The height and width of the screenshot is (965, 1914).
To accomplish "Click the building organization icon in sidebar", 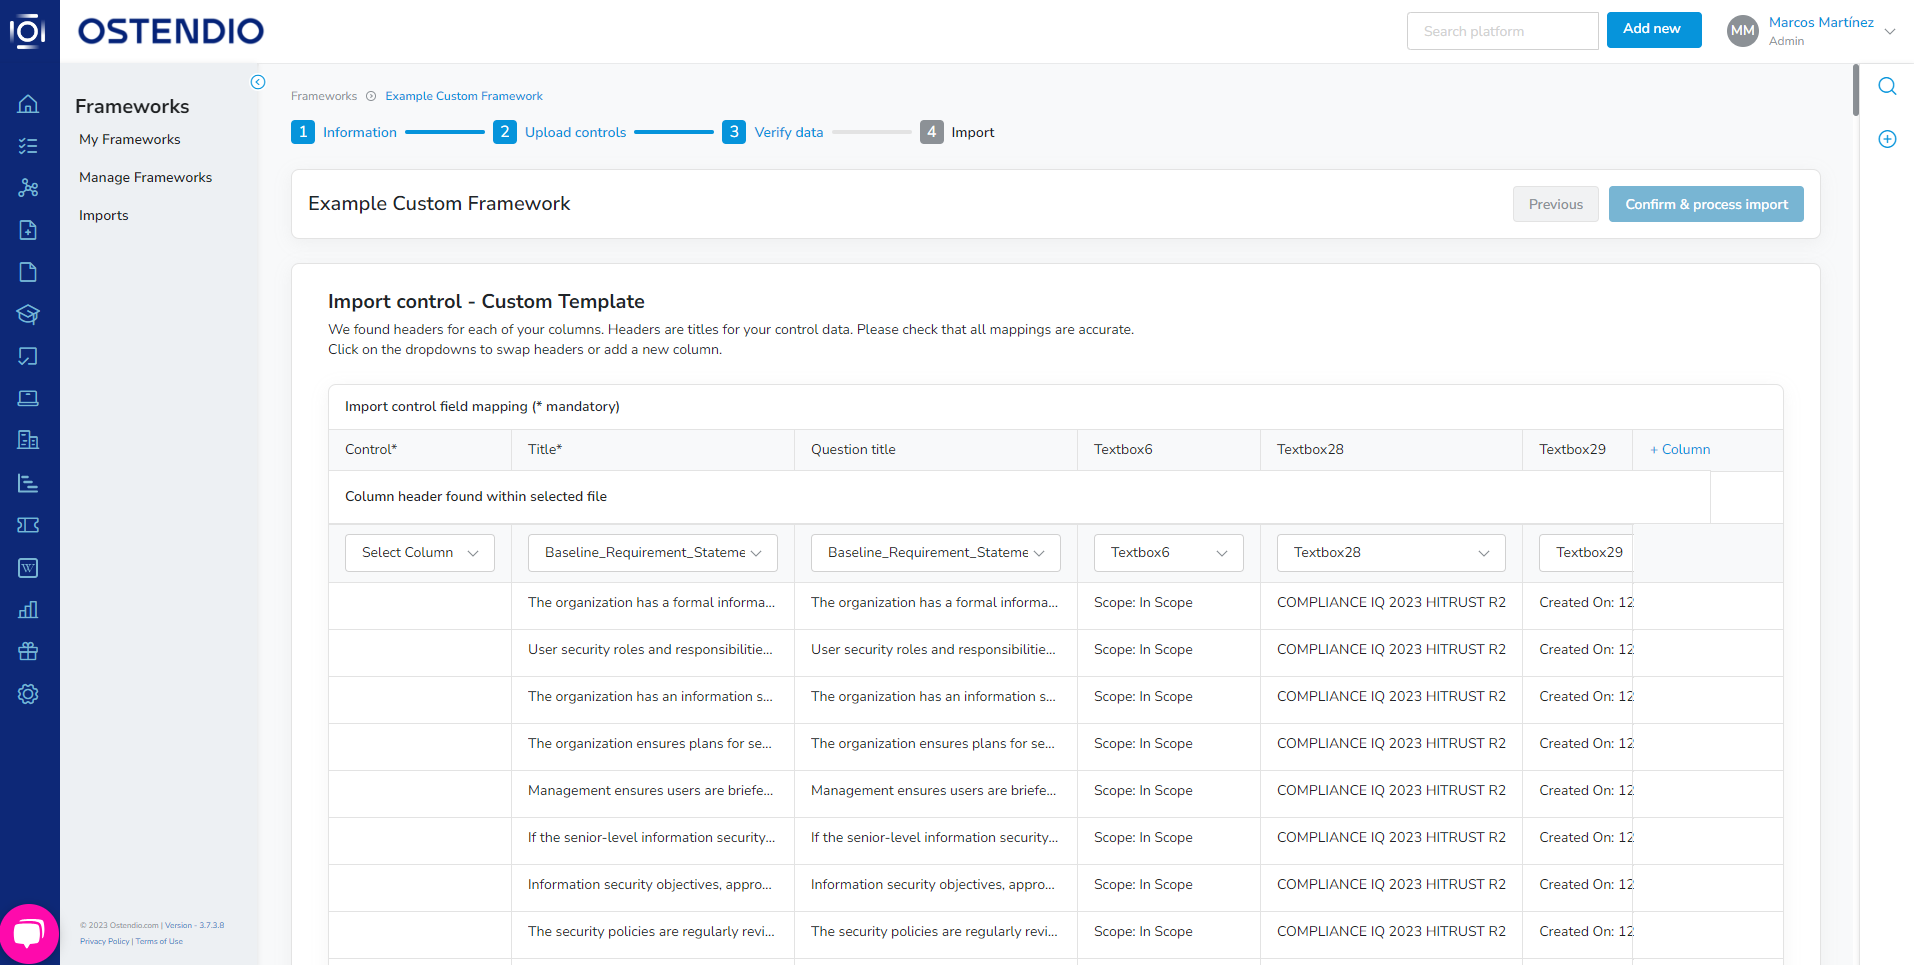I will [28, 440].
